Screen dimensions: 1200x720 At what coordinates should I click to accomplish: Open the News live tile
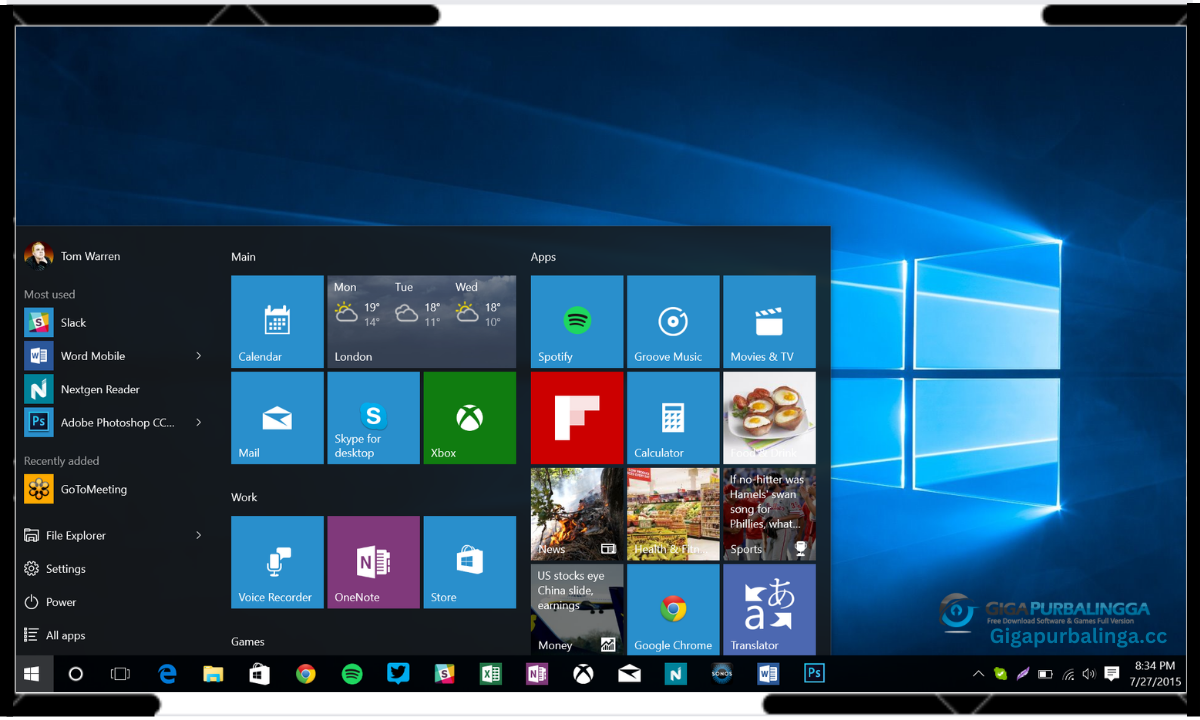pyautogui.click(x=577, y=514)
